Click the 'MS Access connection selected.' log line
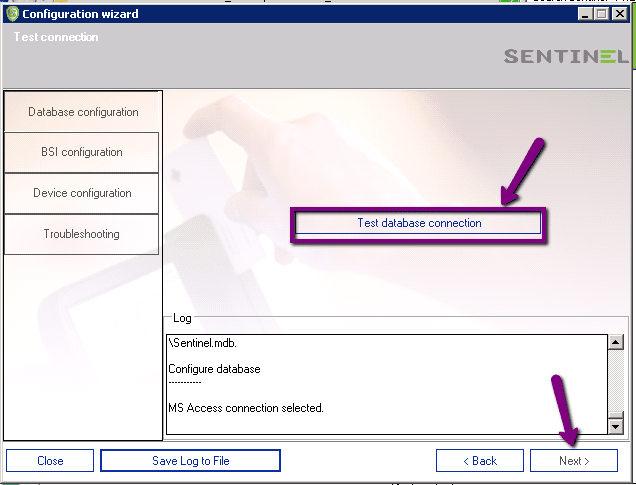 tap(246, 408)
